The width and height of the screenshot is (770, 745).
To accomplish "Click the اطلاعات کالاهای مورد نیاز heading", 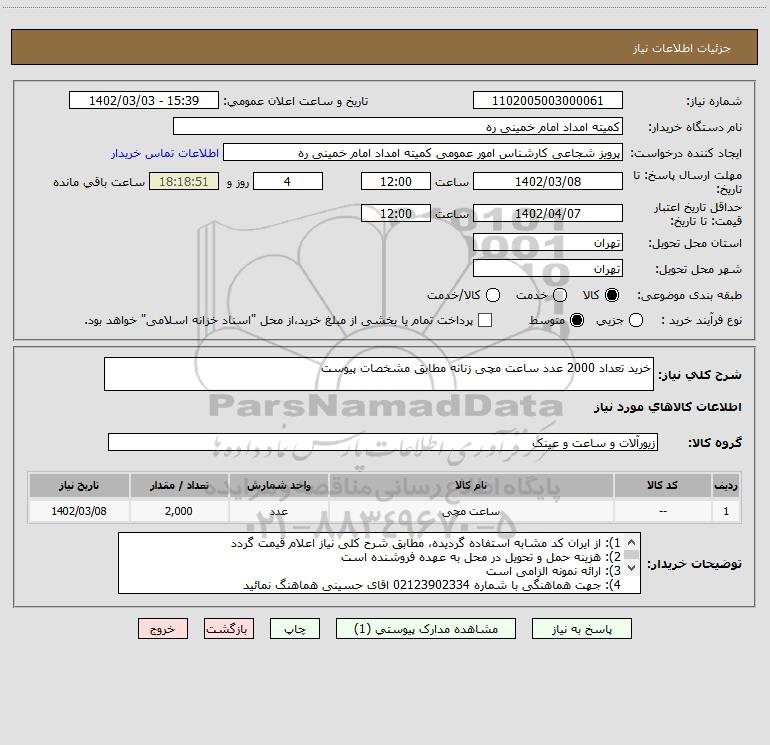I will [x=667, y=407].
